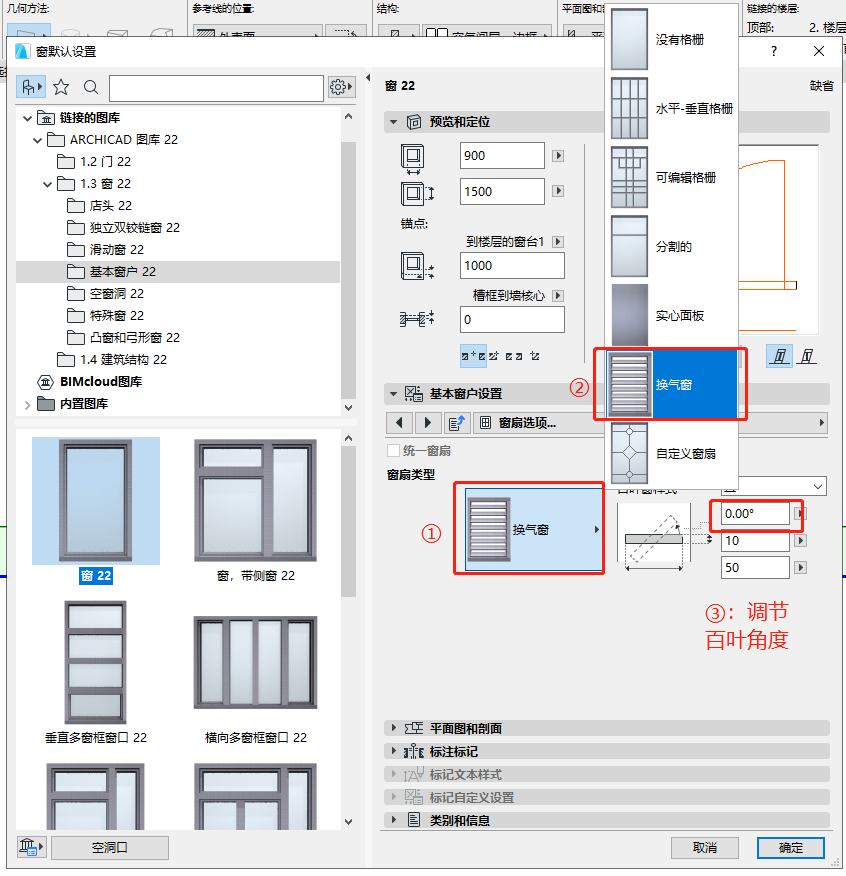Open the library settings gear icon
Screen dimensions: 846x876
click(x=339, y=87)
